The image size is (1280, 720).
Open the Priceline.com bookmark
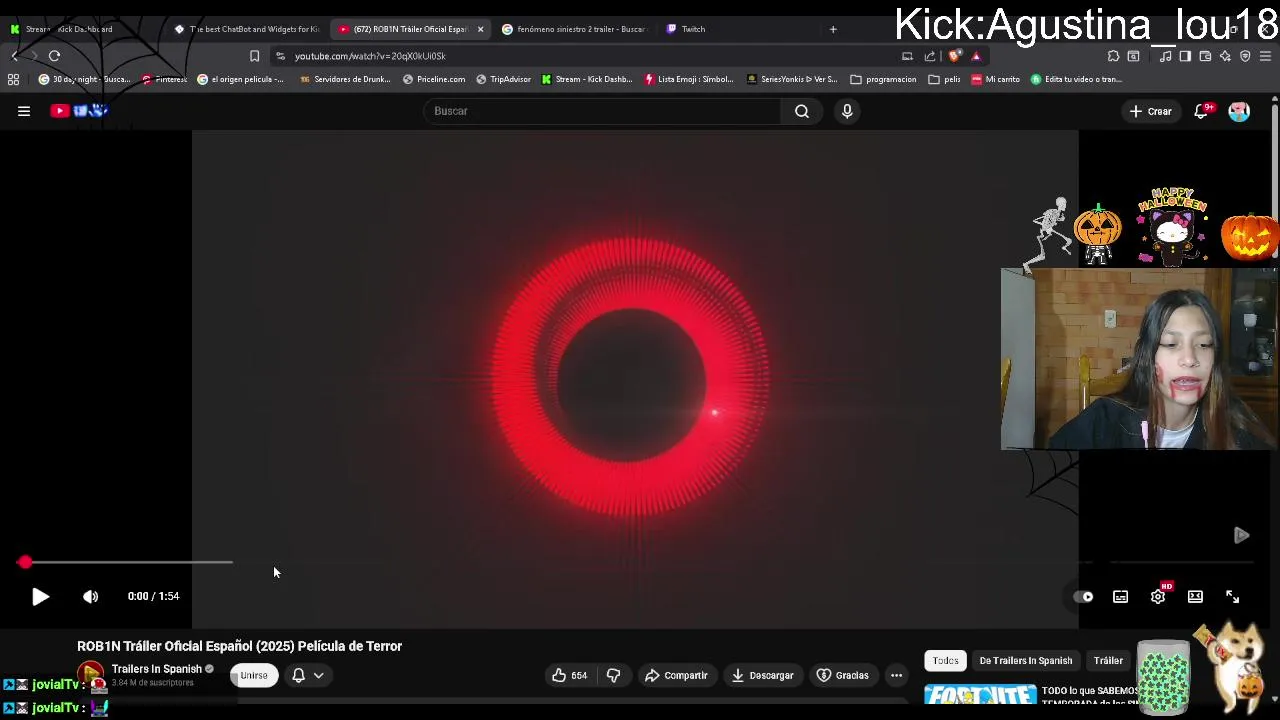coord(433,79)
